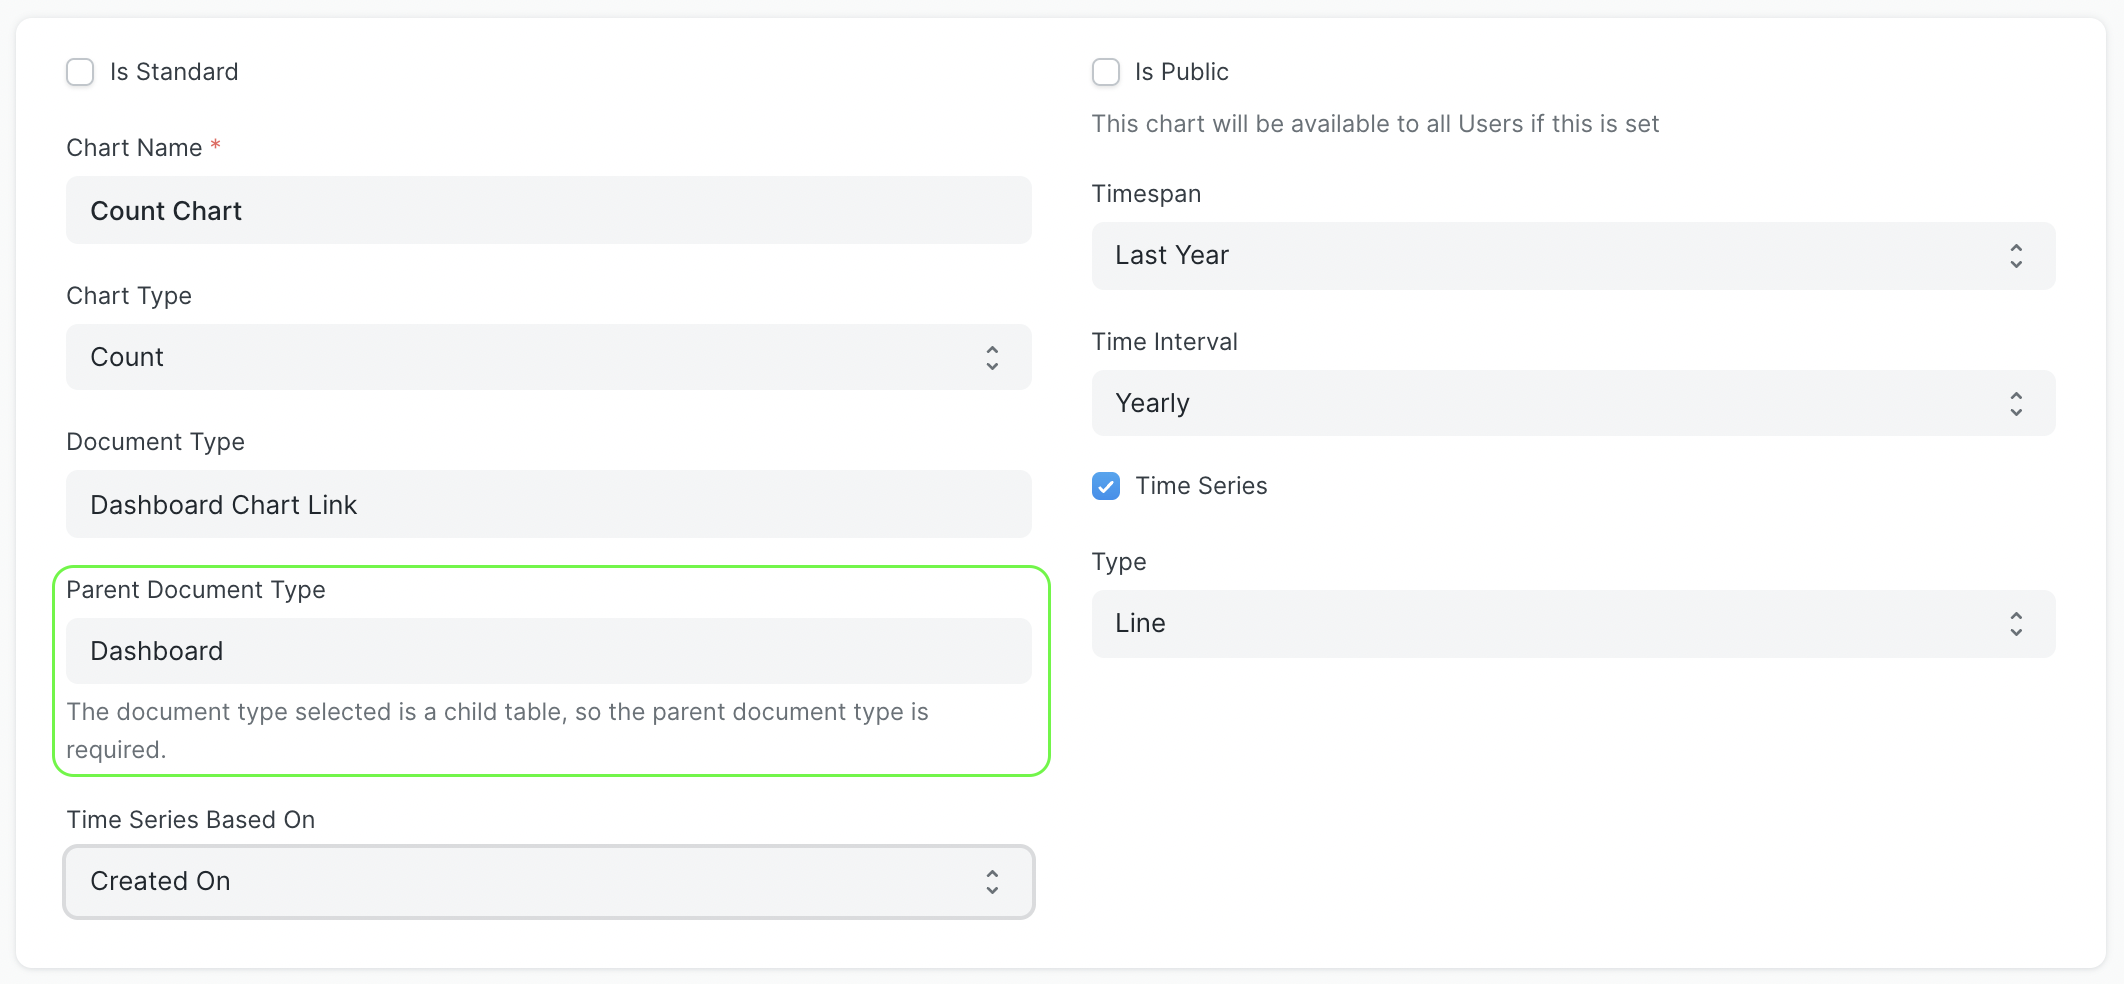
Task: Click the Chart Name field label
Action: [x=134, y=148]
